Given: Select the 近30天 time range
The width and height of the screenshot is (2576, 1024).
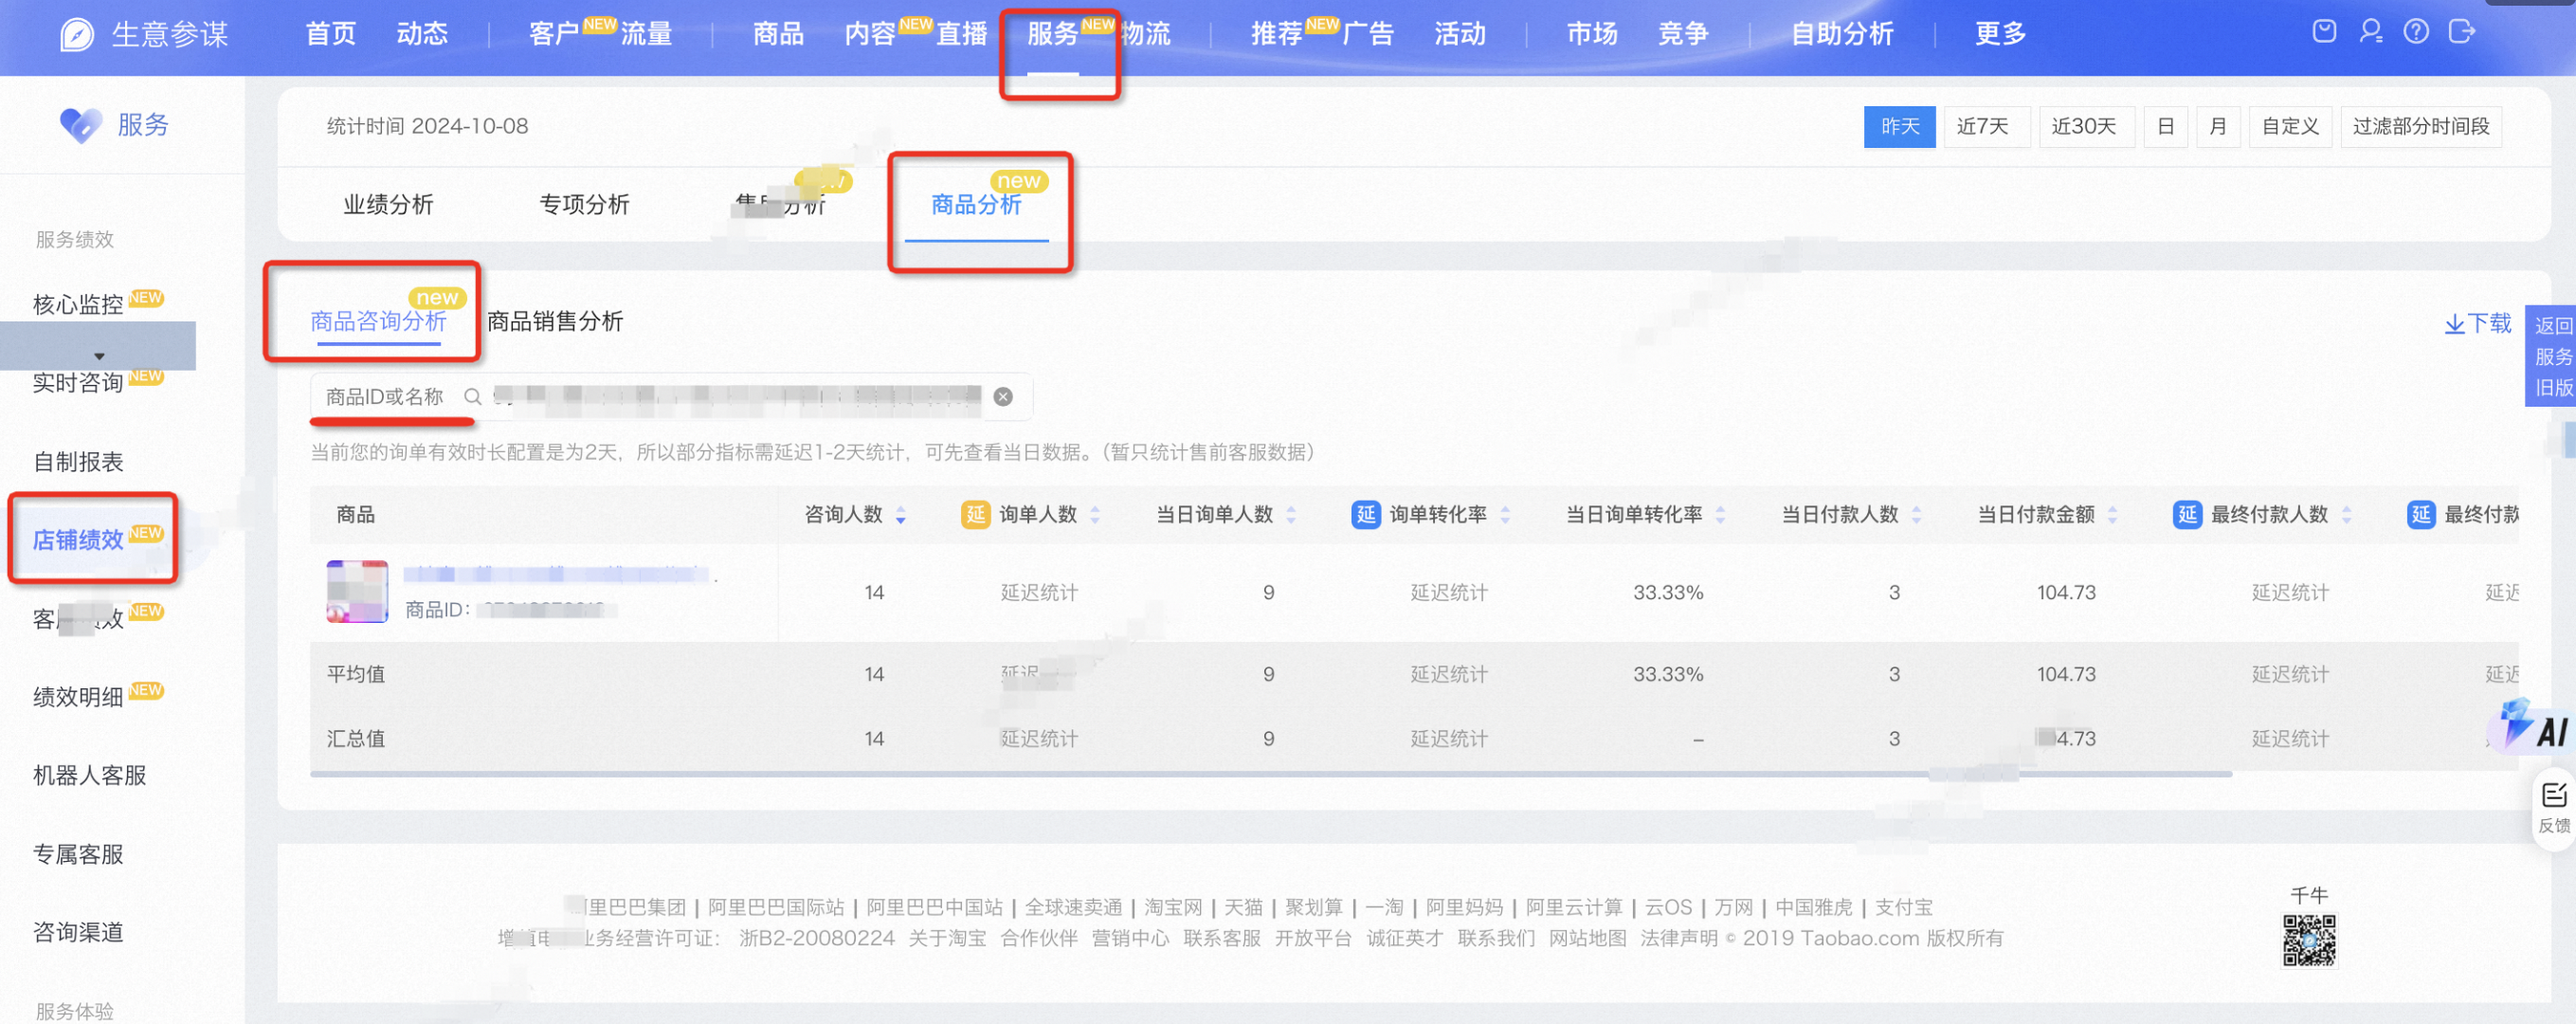Looking at the screenshot, I should coord(2086,127).
